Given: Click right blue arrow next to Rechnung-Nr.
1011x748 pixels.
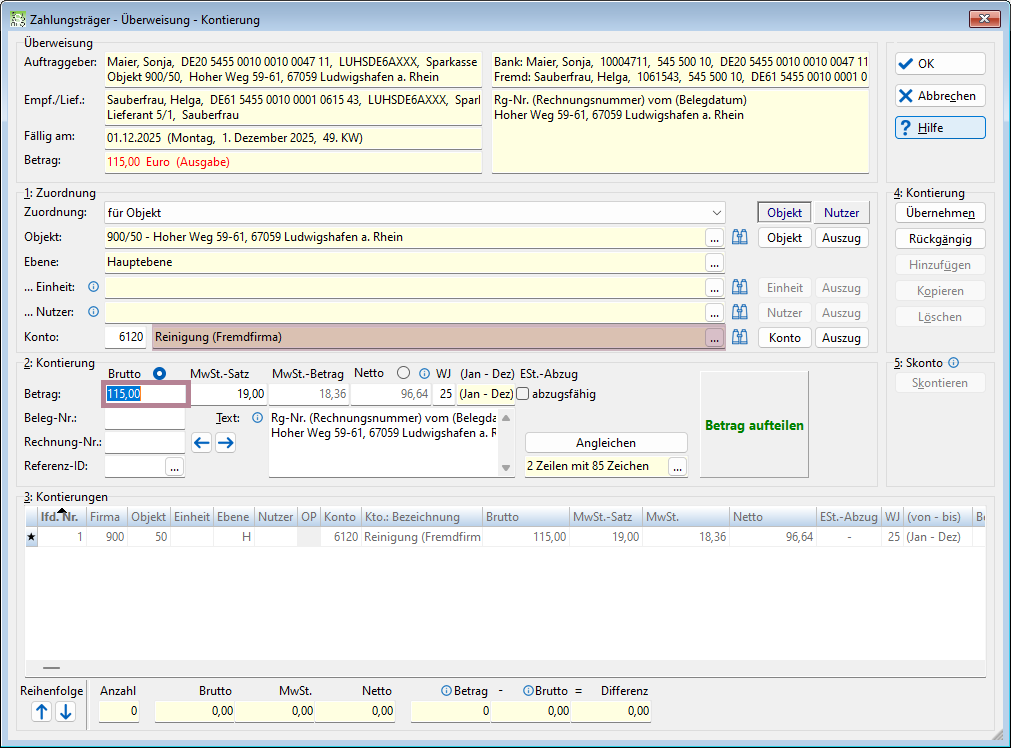Looking at the screenshot, I should point(225,442).
